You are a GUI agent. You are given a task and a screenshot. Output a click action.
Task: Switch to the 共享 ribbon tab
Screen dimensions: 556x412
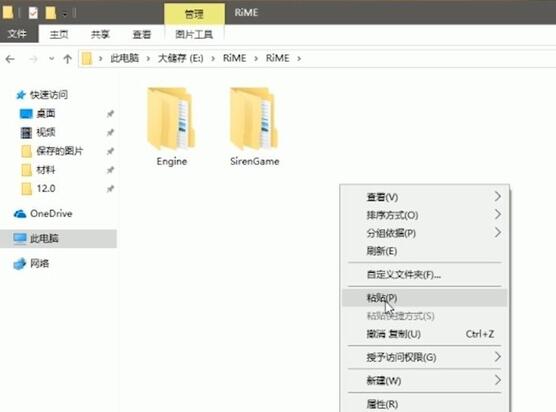(100, 34)
